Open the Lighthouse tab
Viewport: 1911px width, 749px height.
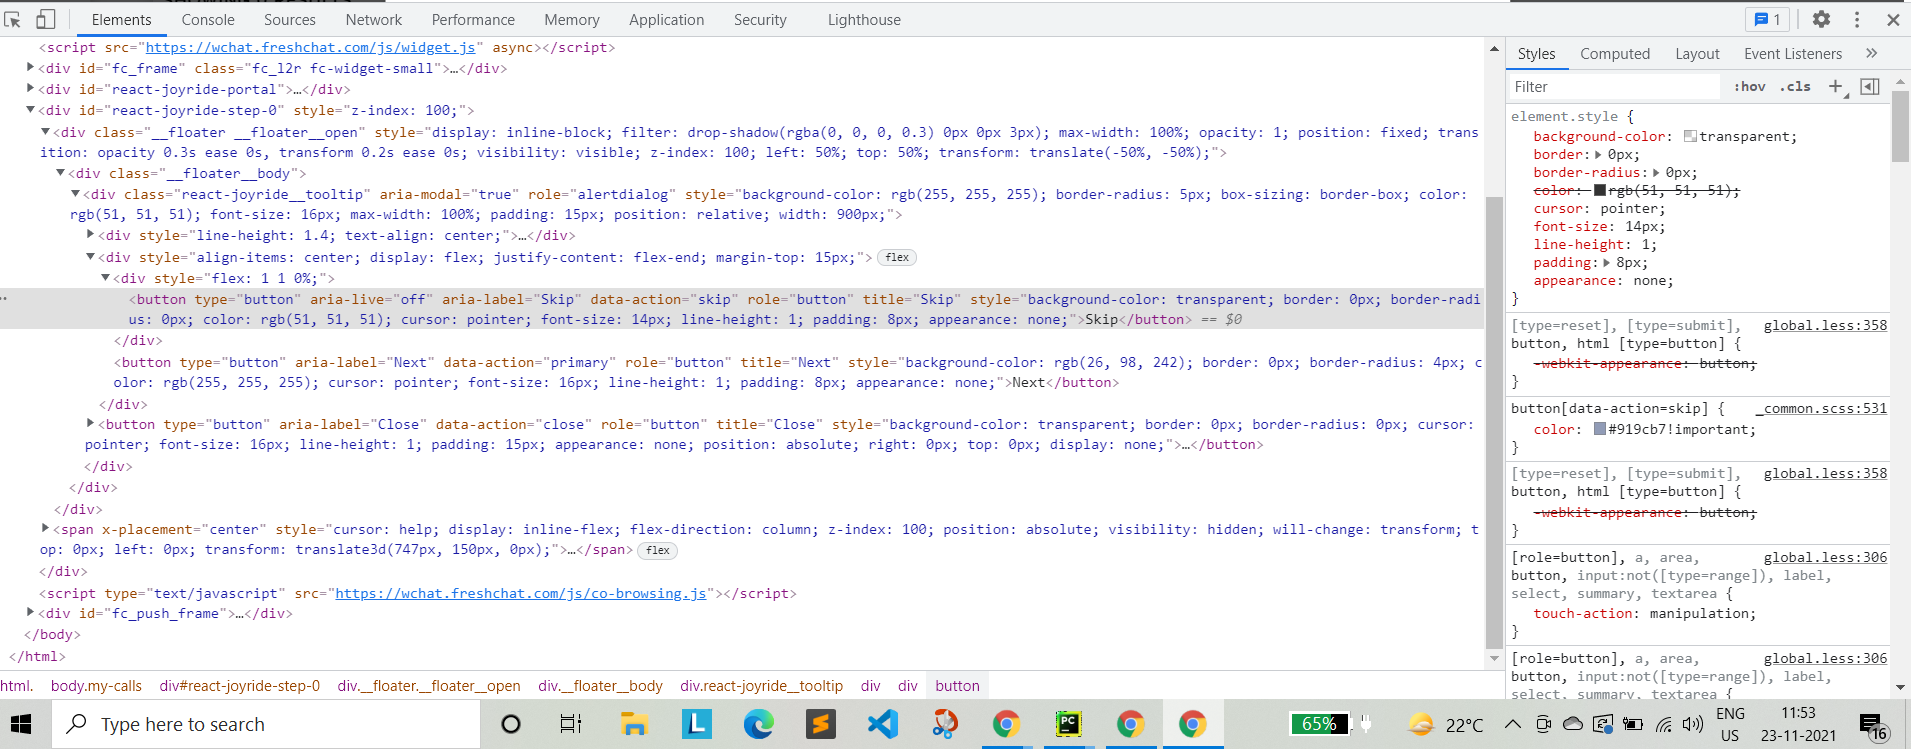point(864,19)
